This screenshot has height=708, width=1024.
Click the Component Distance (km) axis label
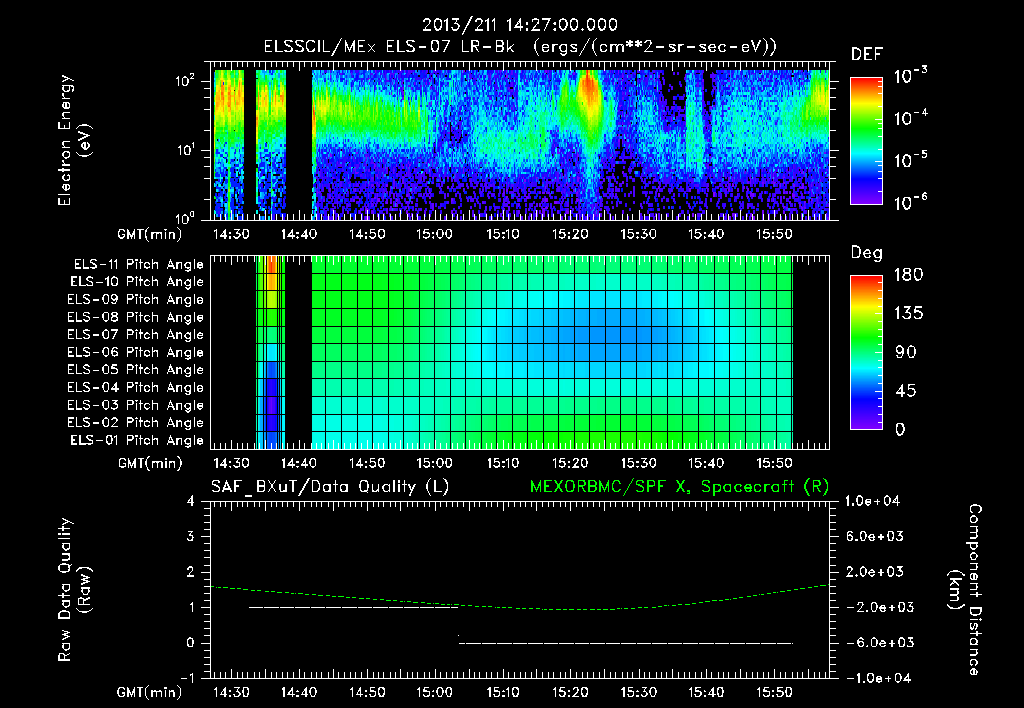(965, 590)
